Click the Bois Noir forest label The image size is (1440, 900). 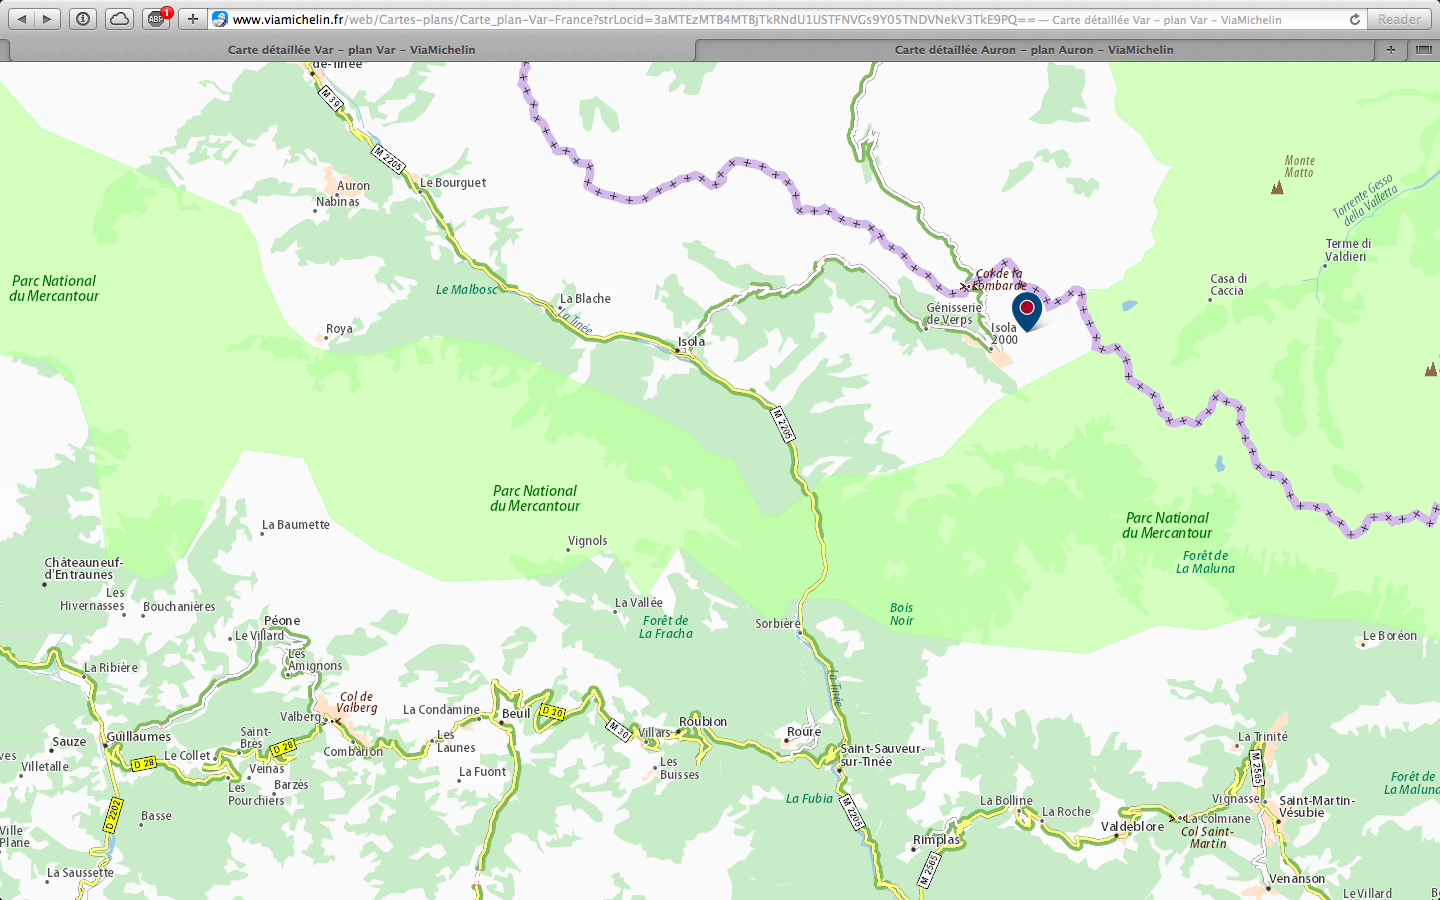[901, 614]
